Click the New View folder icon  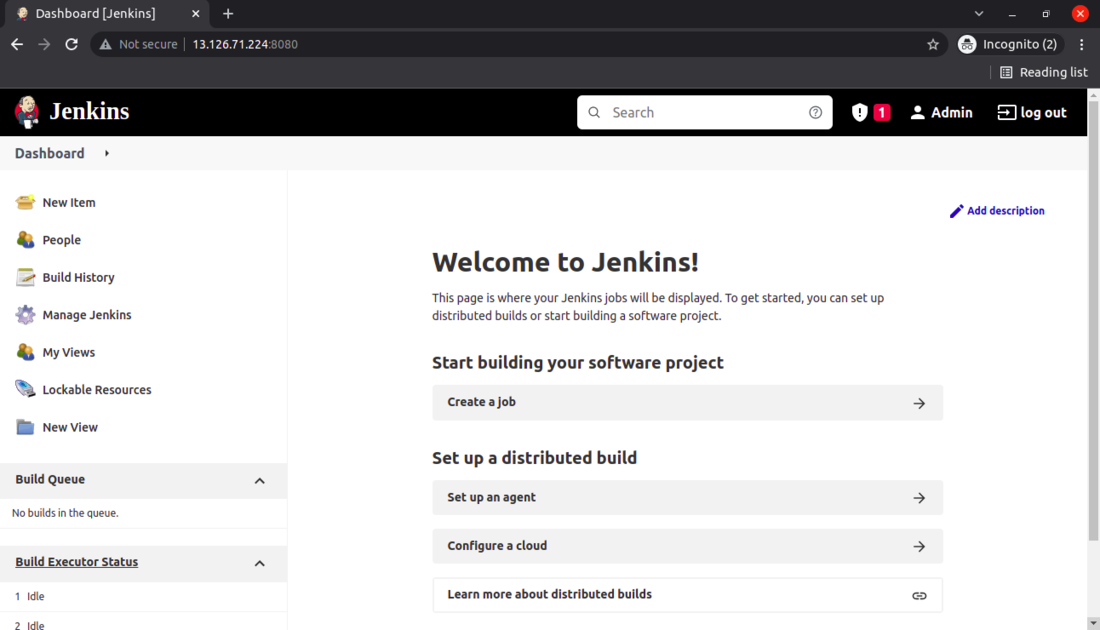[x=25, y=427]
